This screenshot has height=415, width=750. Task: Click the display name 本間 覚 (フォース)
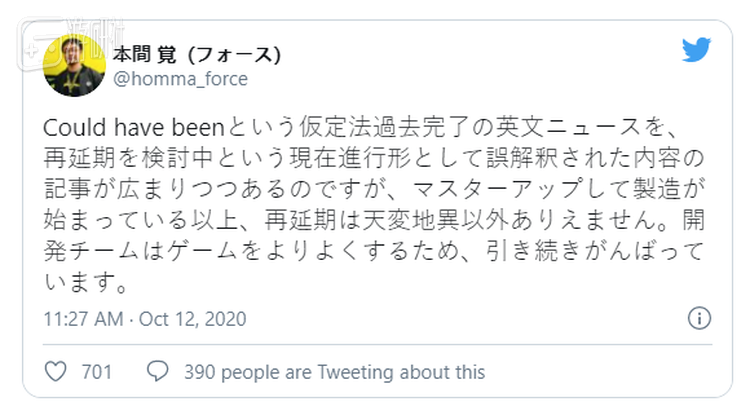coord(195,53)
